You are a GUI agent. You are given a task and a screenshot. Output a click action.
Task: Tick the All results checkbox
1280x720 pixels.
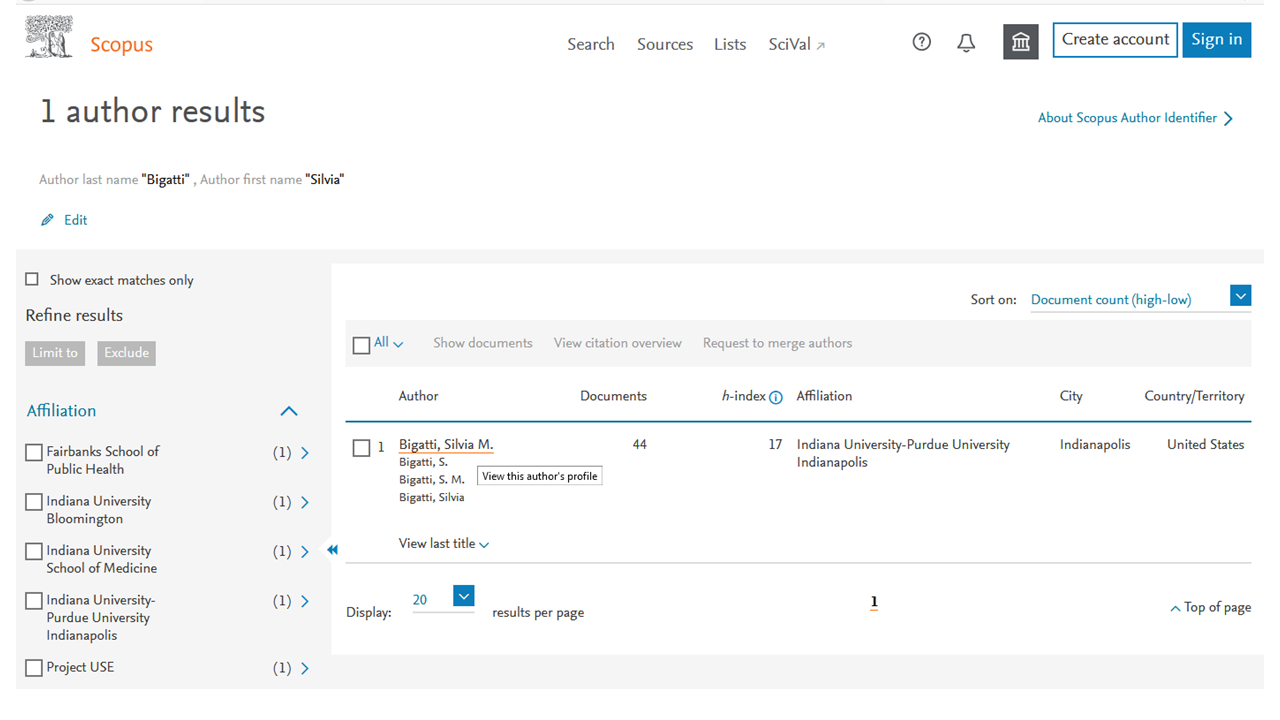point(362,345)
